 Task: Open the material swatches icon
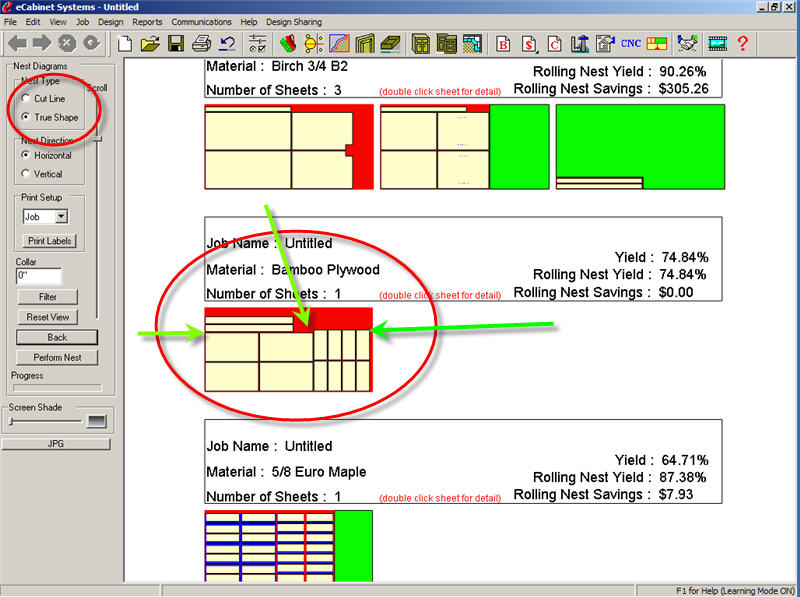coord(288,44)
